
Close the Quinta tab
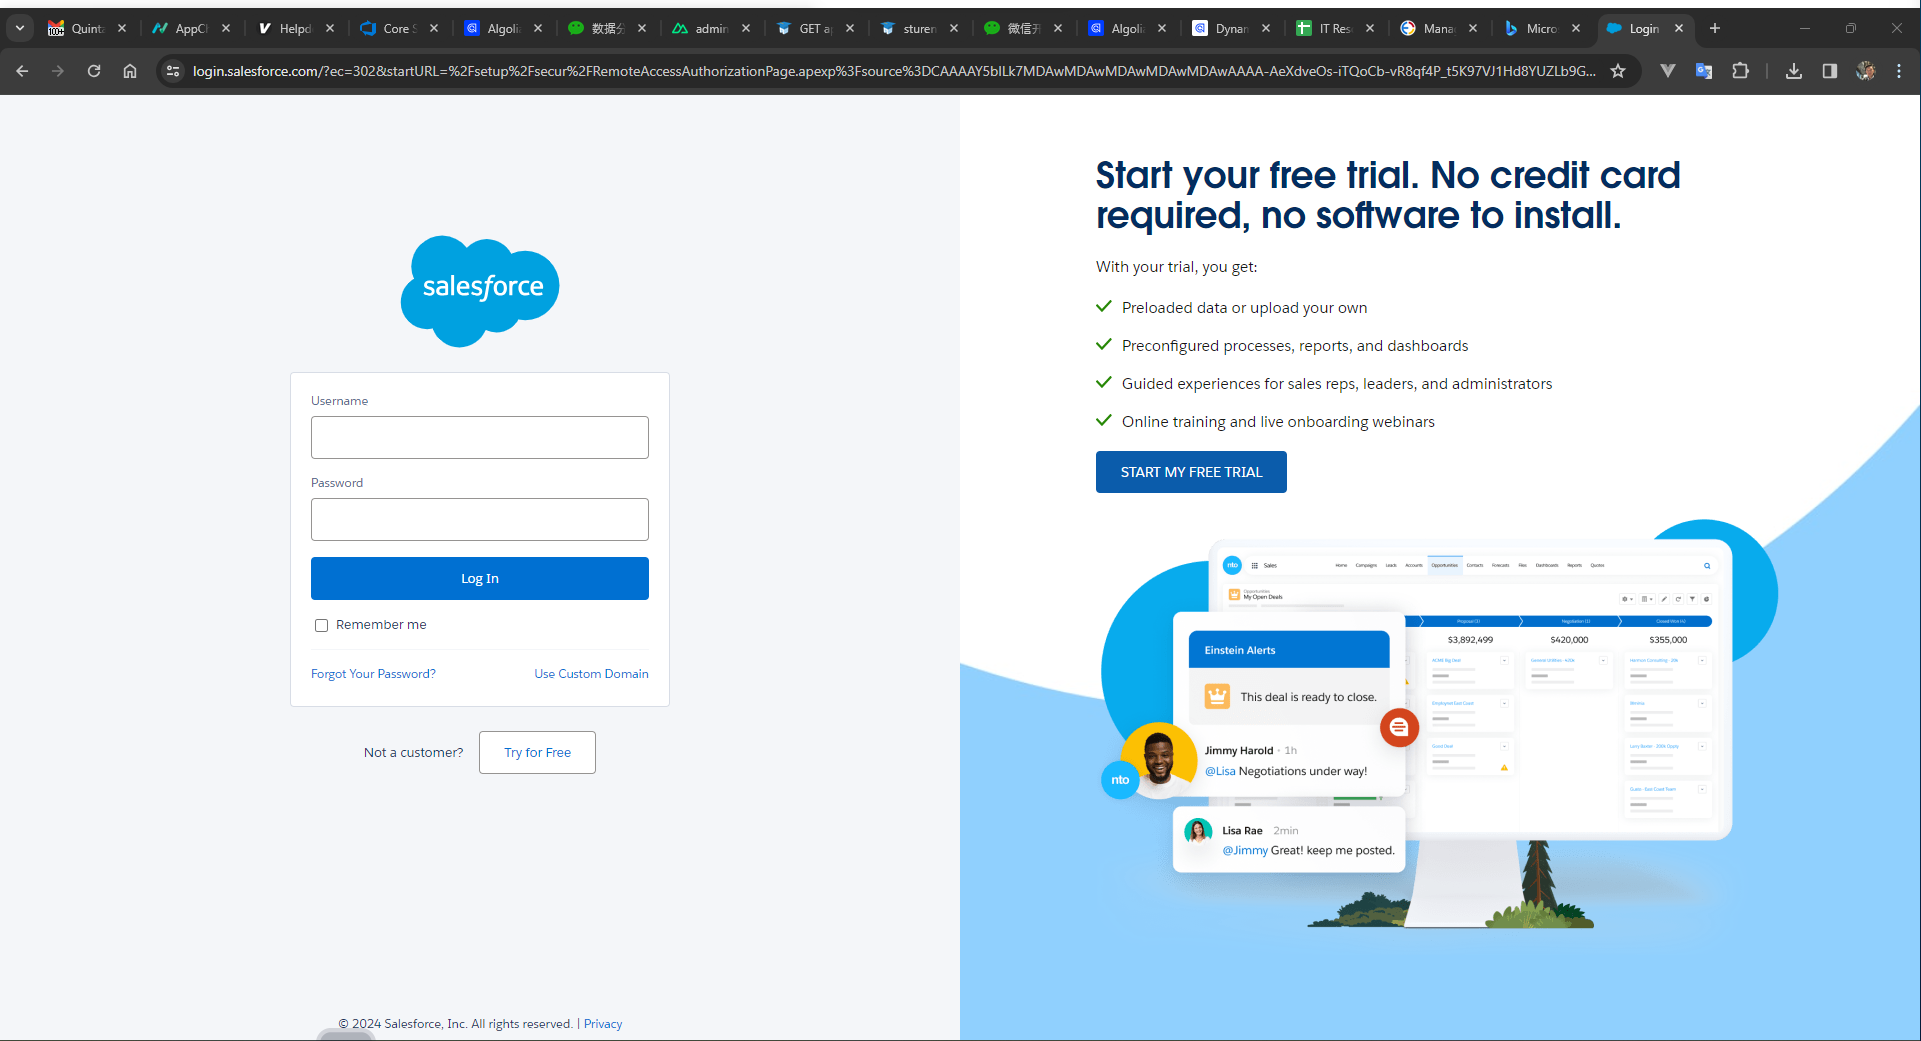(x=122, y=28)
